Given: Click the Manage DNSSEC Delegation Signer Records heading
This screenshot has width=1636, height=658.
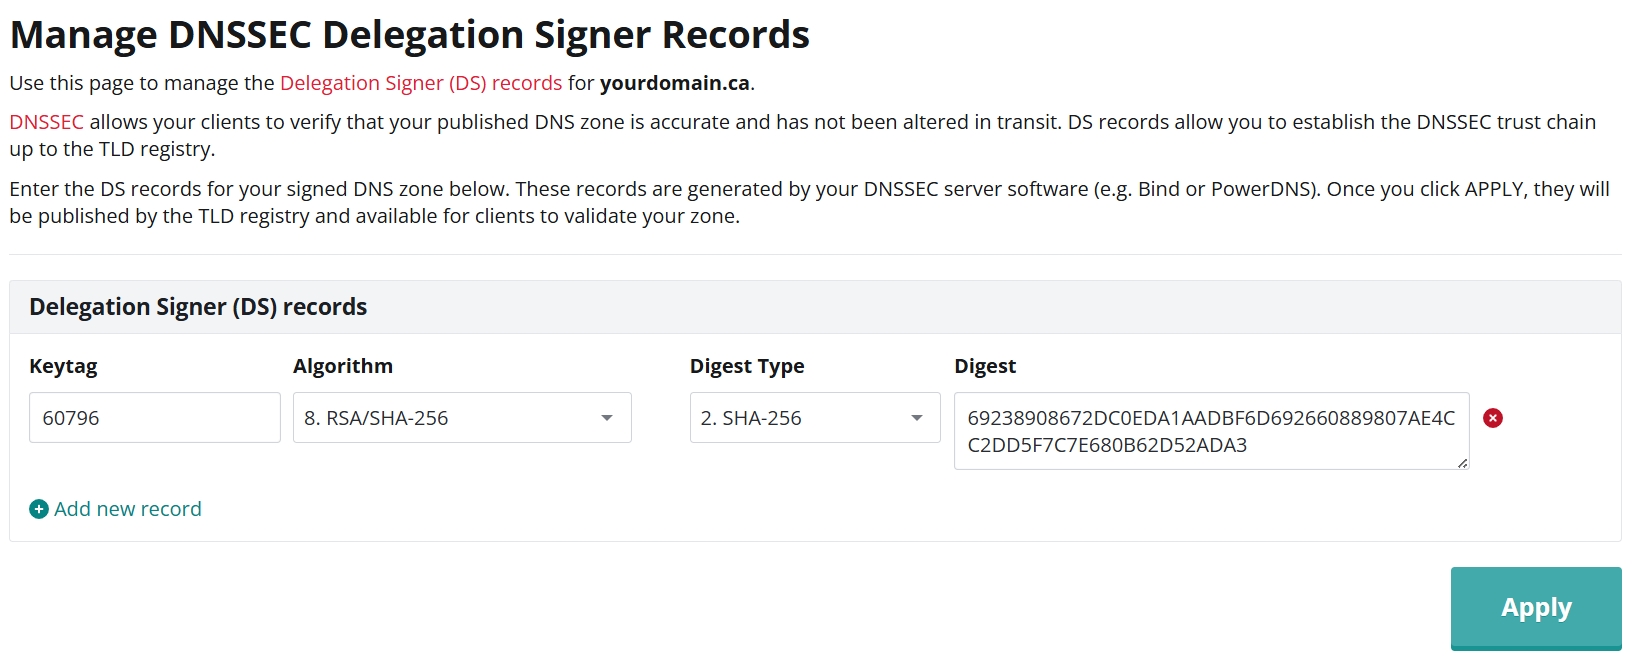Looking at the screenshot, I should pyautogui.click(x=409, y=35).
